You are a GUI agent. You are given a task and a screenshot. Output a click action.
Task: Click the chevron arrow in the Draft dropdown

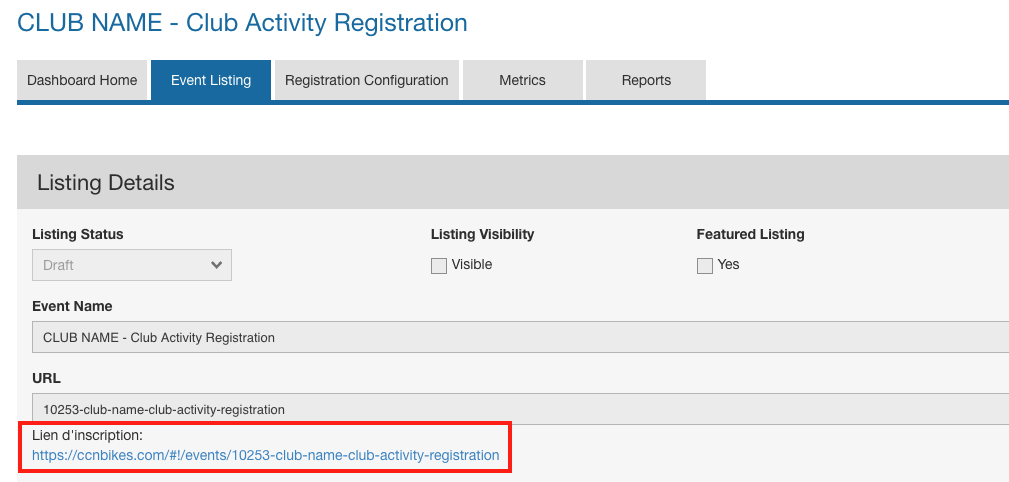click(x=216, y=265)
